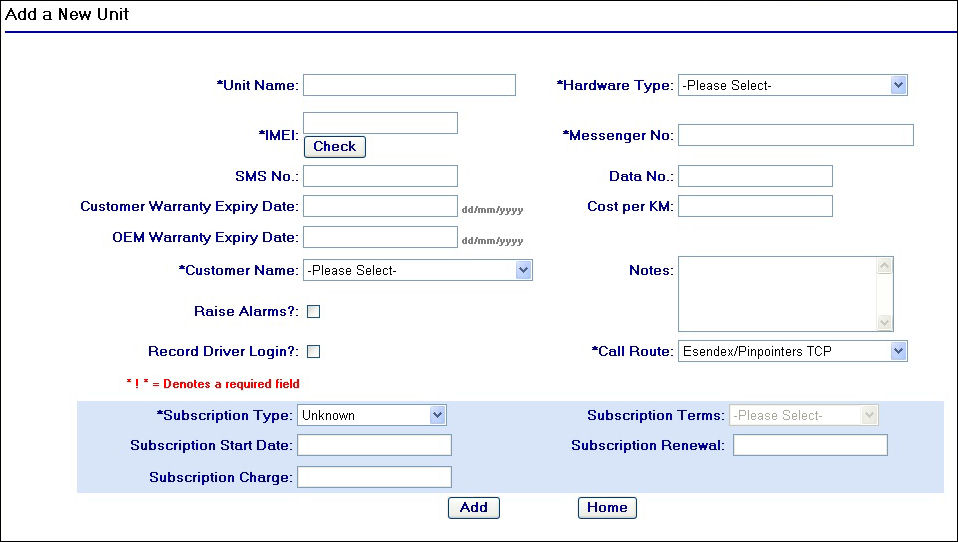Click into the IMEI input field
Viewport: 958px width, 542px height.
380,123
